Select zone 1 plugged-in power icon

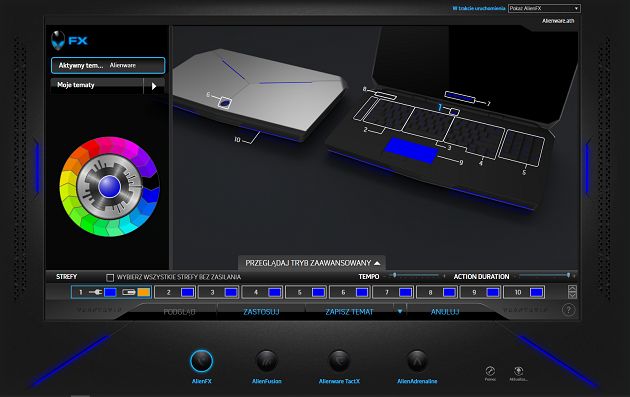coord(95,292)
